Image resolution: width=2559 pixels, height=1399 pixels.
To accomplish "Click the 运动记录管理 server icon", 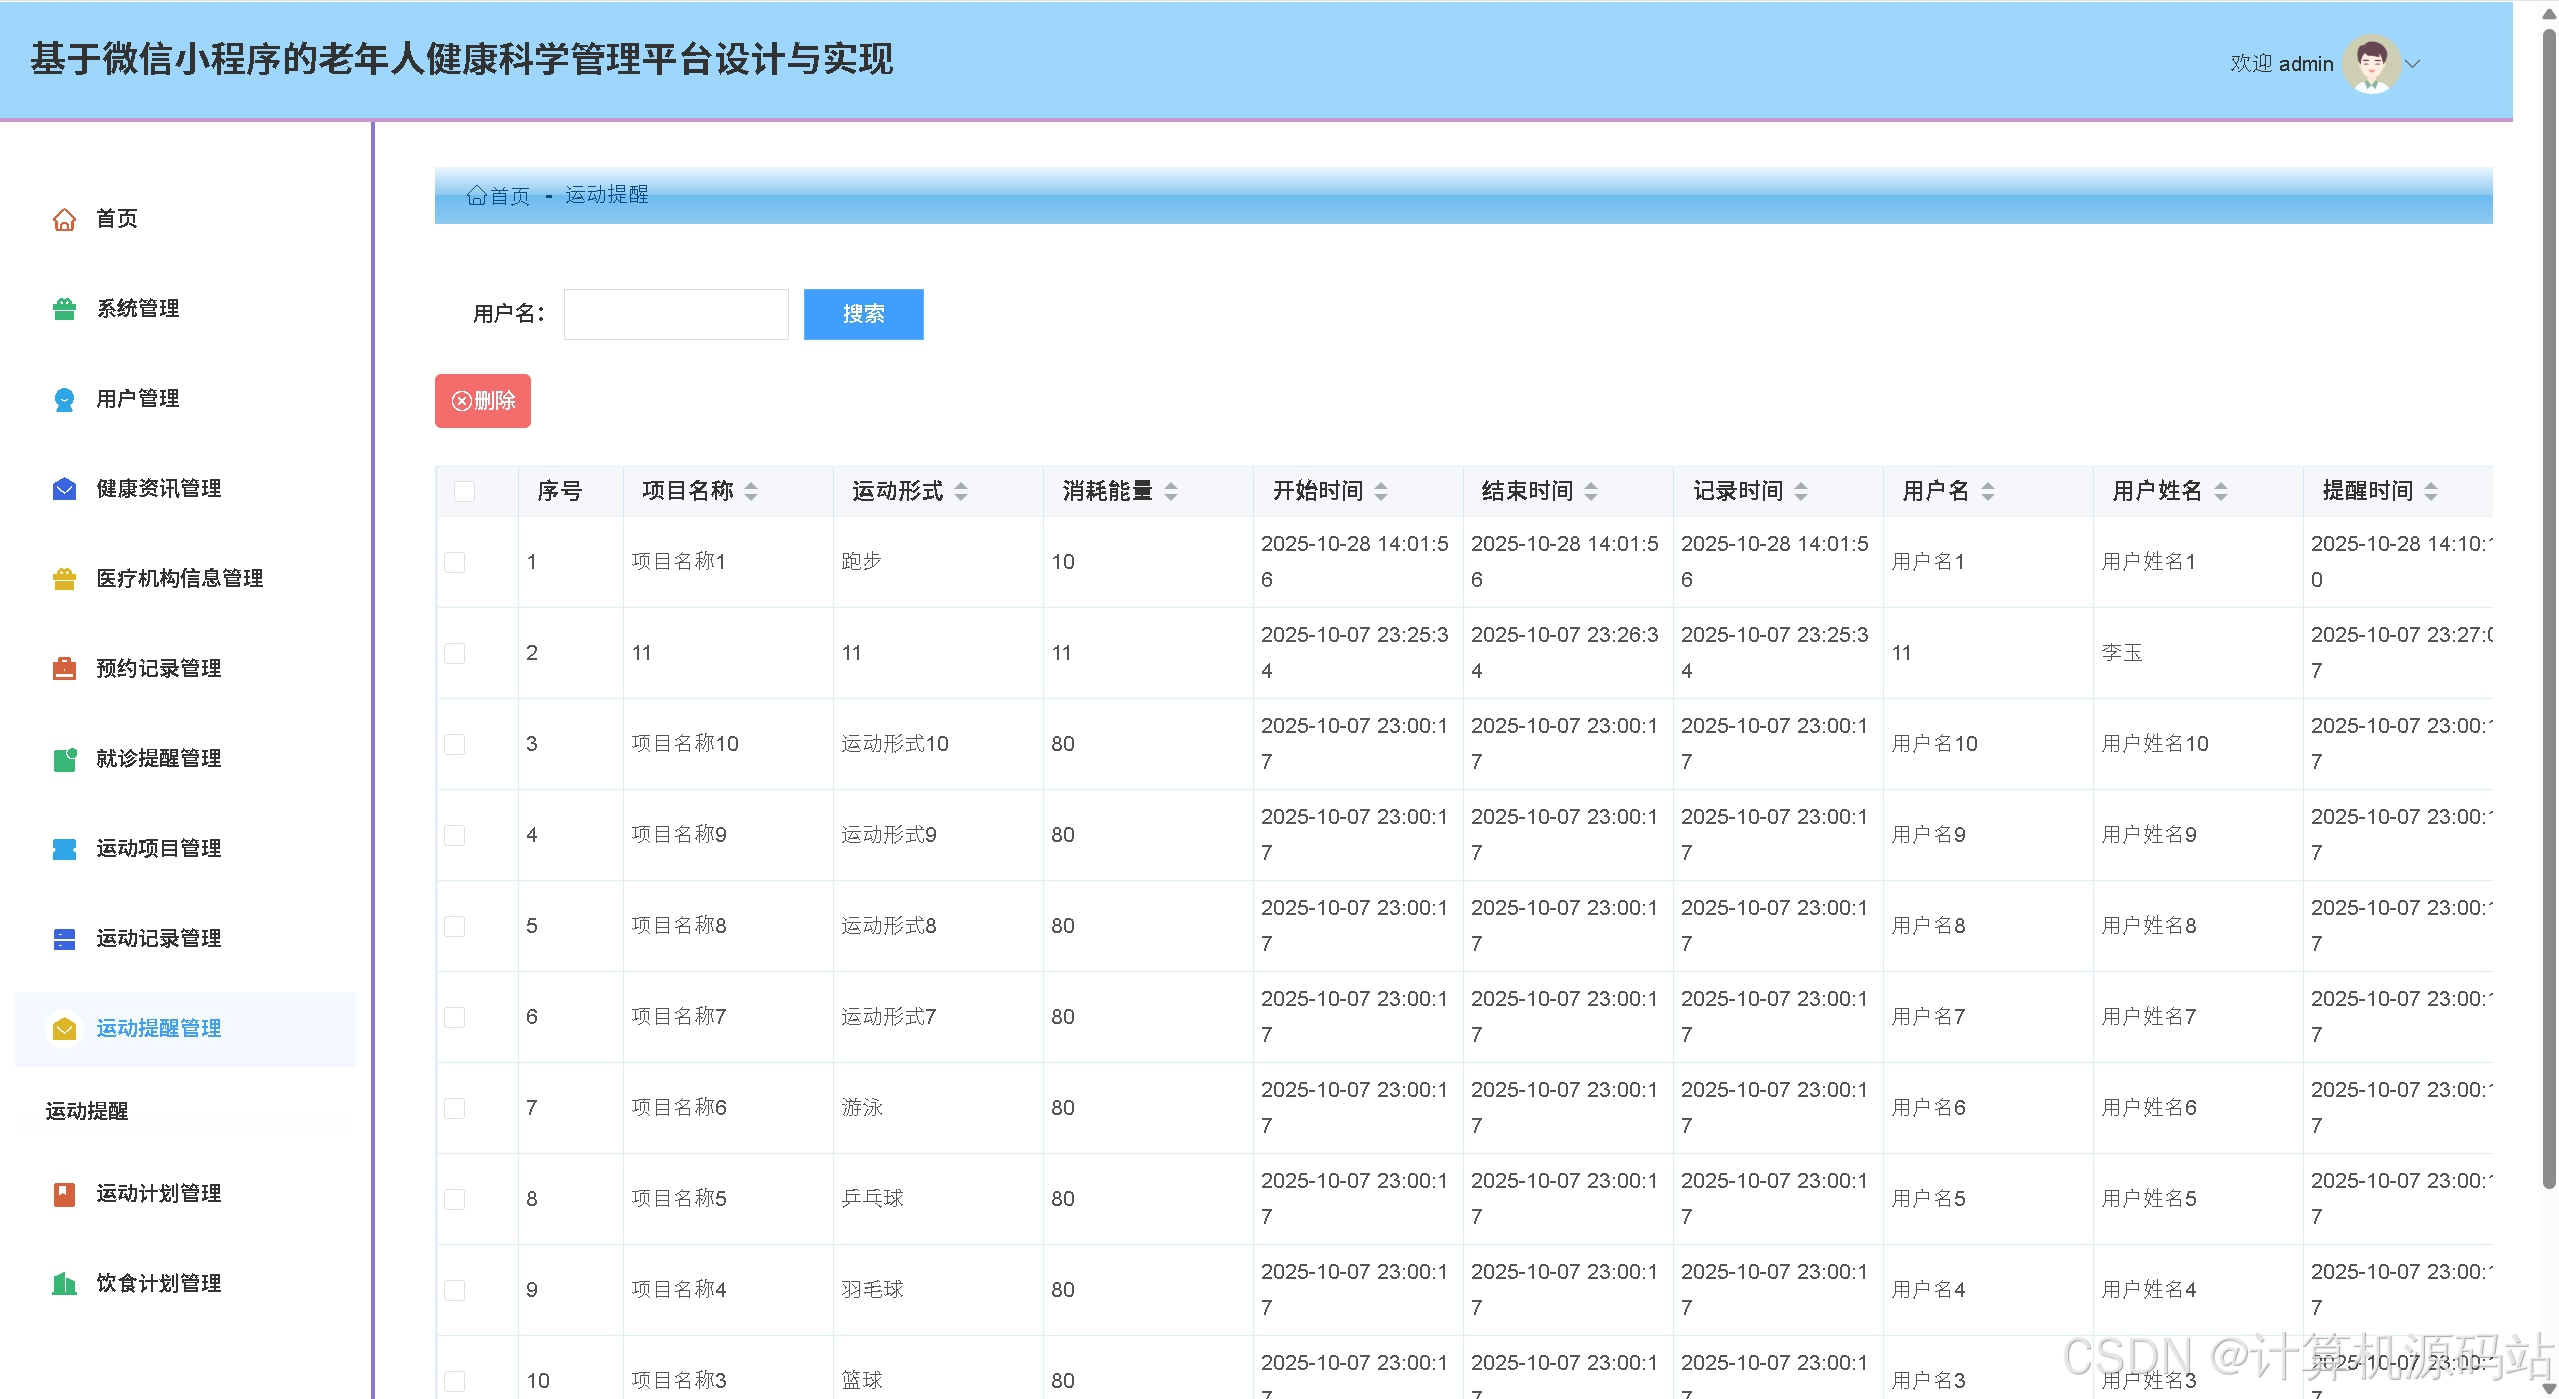I will click(x=64, y=939).
